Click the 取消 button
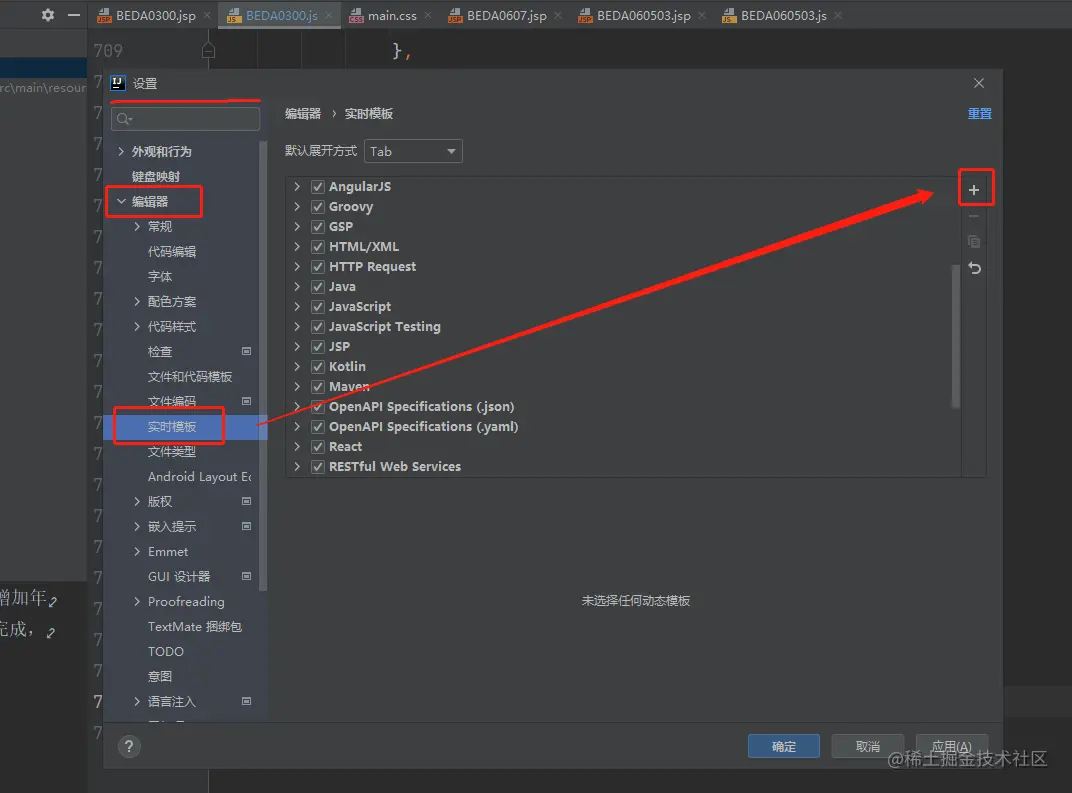Image resolution: width=1072 pixels, height=793 pixels. (x=868, y=747)
